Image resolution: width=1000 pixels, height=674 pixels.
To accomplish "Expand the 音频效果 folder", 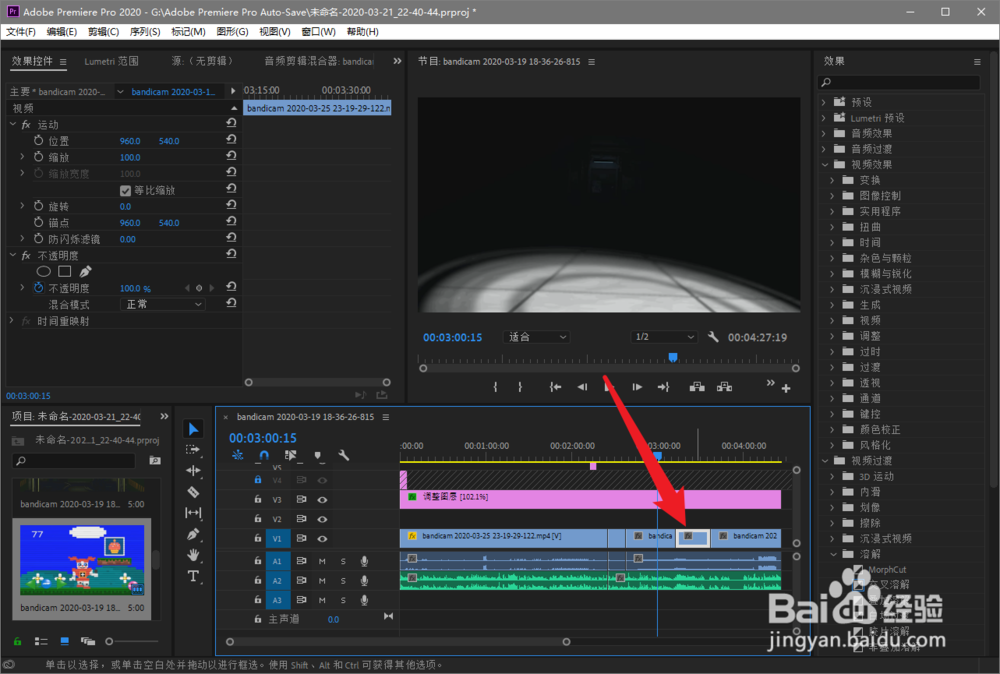I will pyautogui.click(x=824, y=133).
